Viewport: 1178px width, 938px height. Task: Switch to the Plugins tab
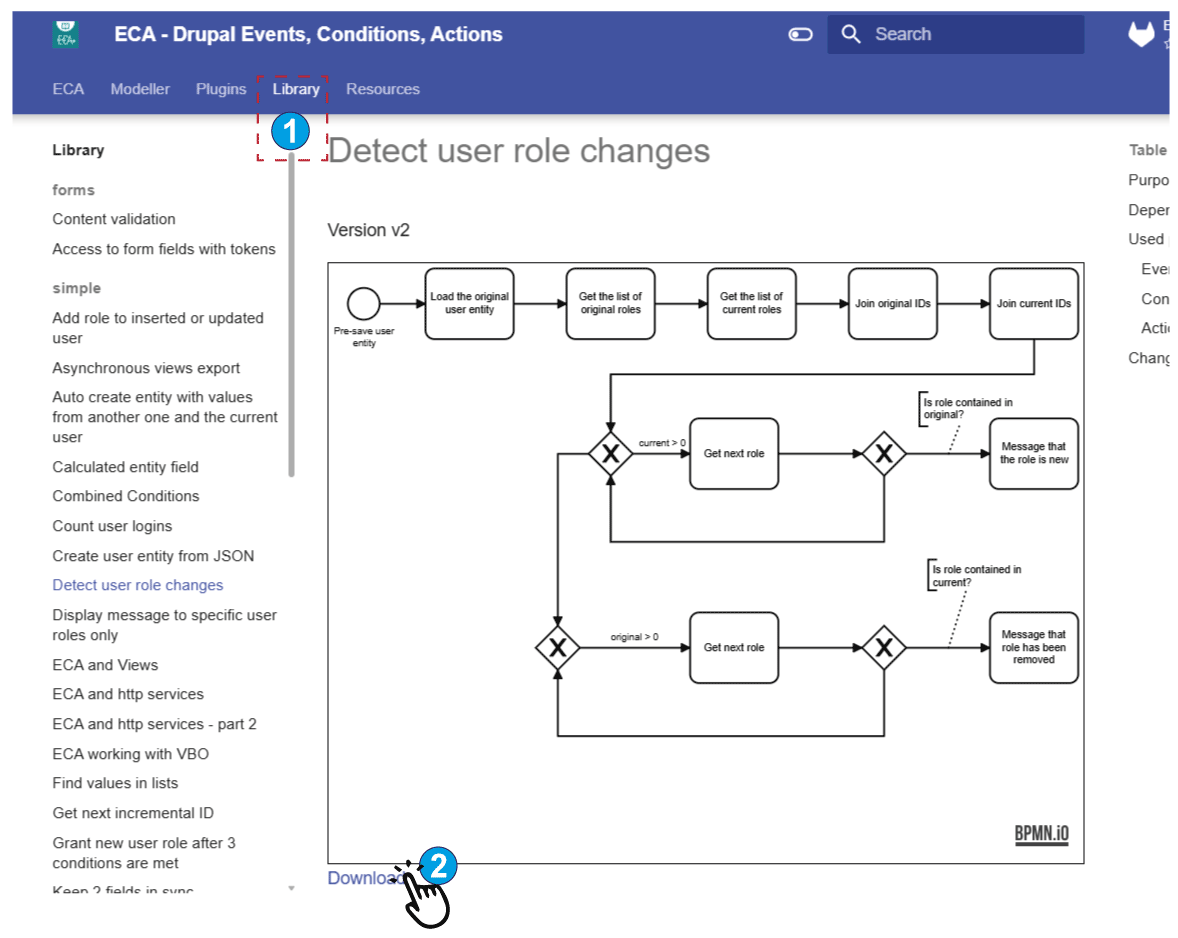coord(221,89)
